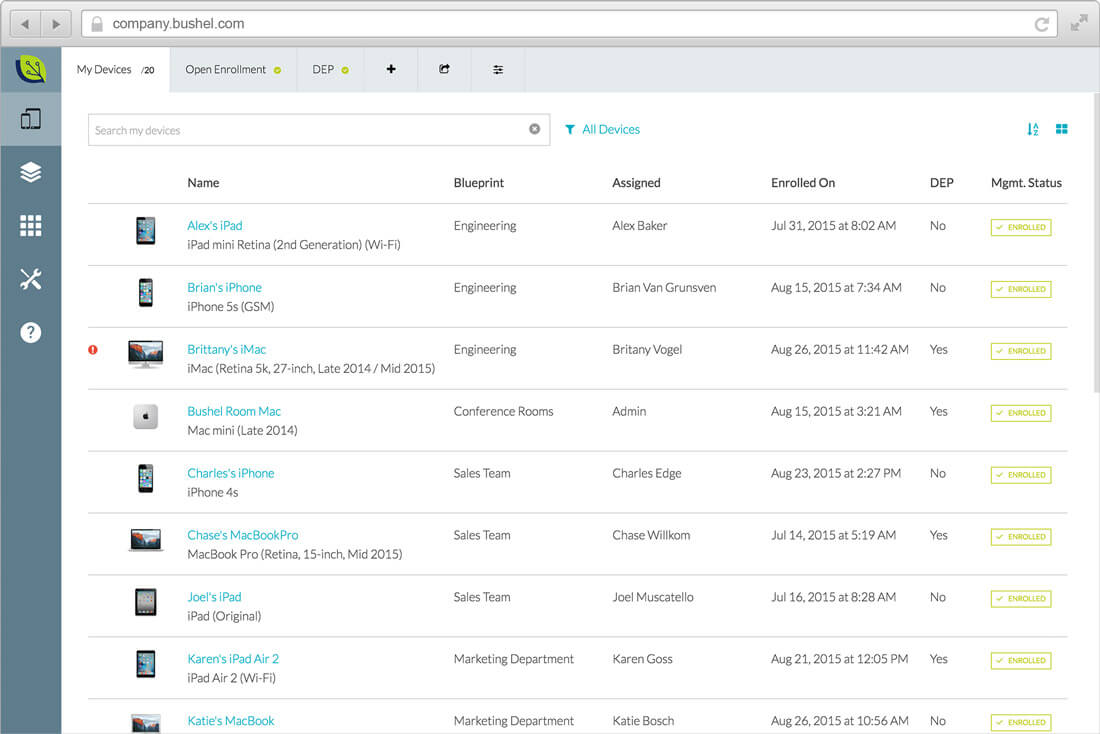1100x734 pixels.
Task: Open the All Devices filter
Action: [603, 129]
